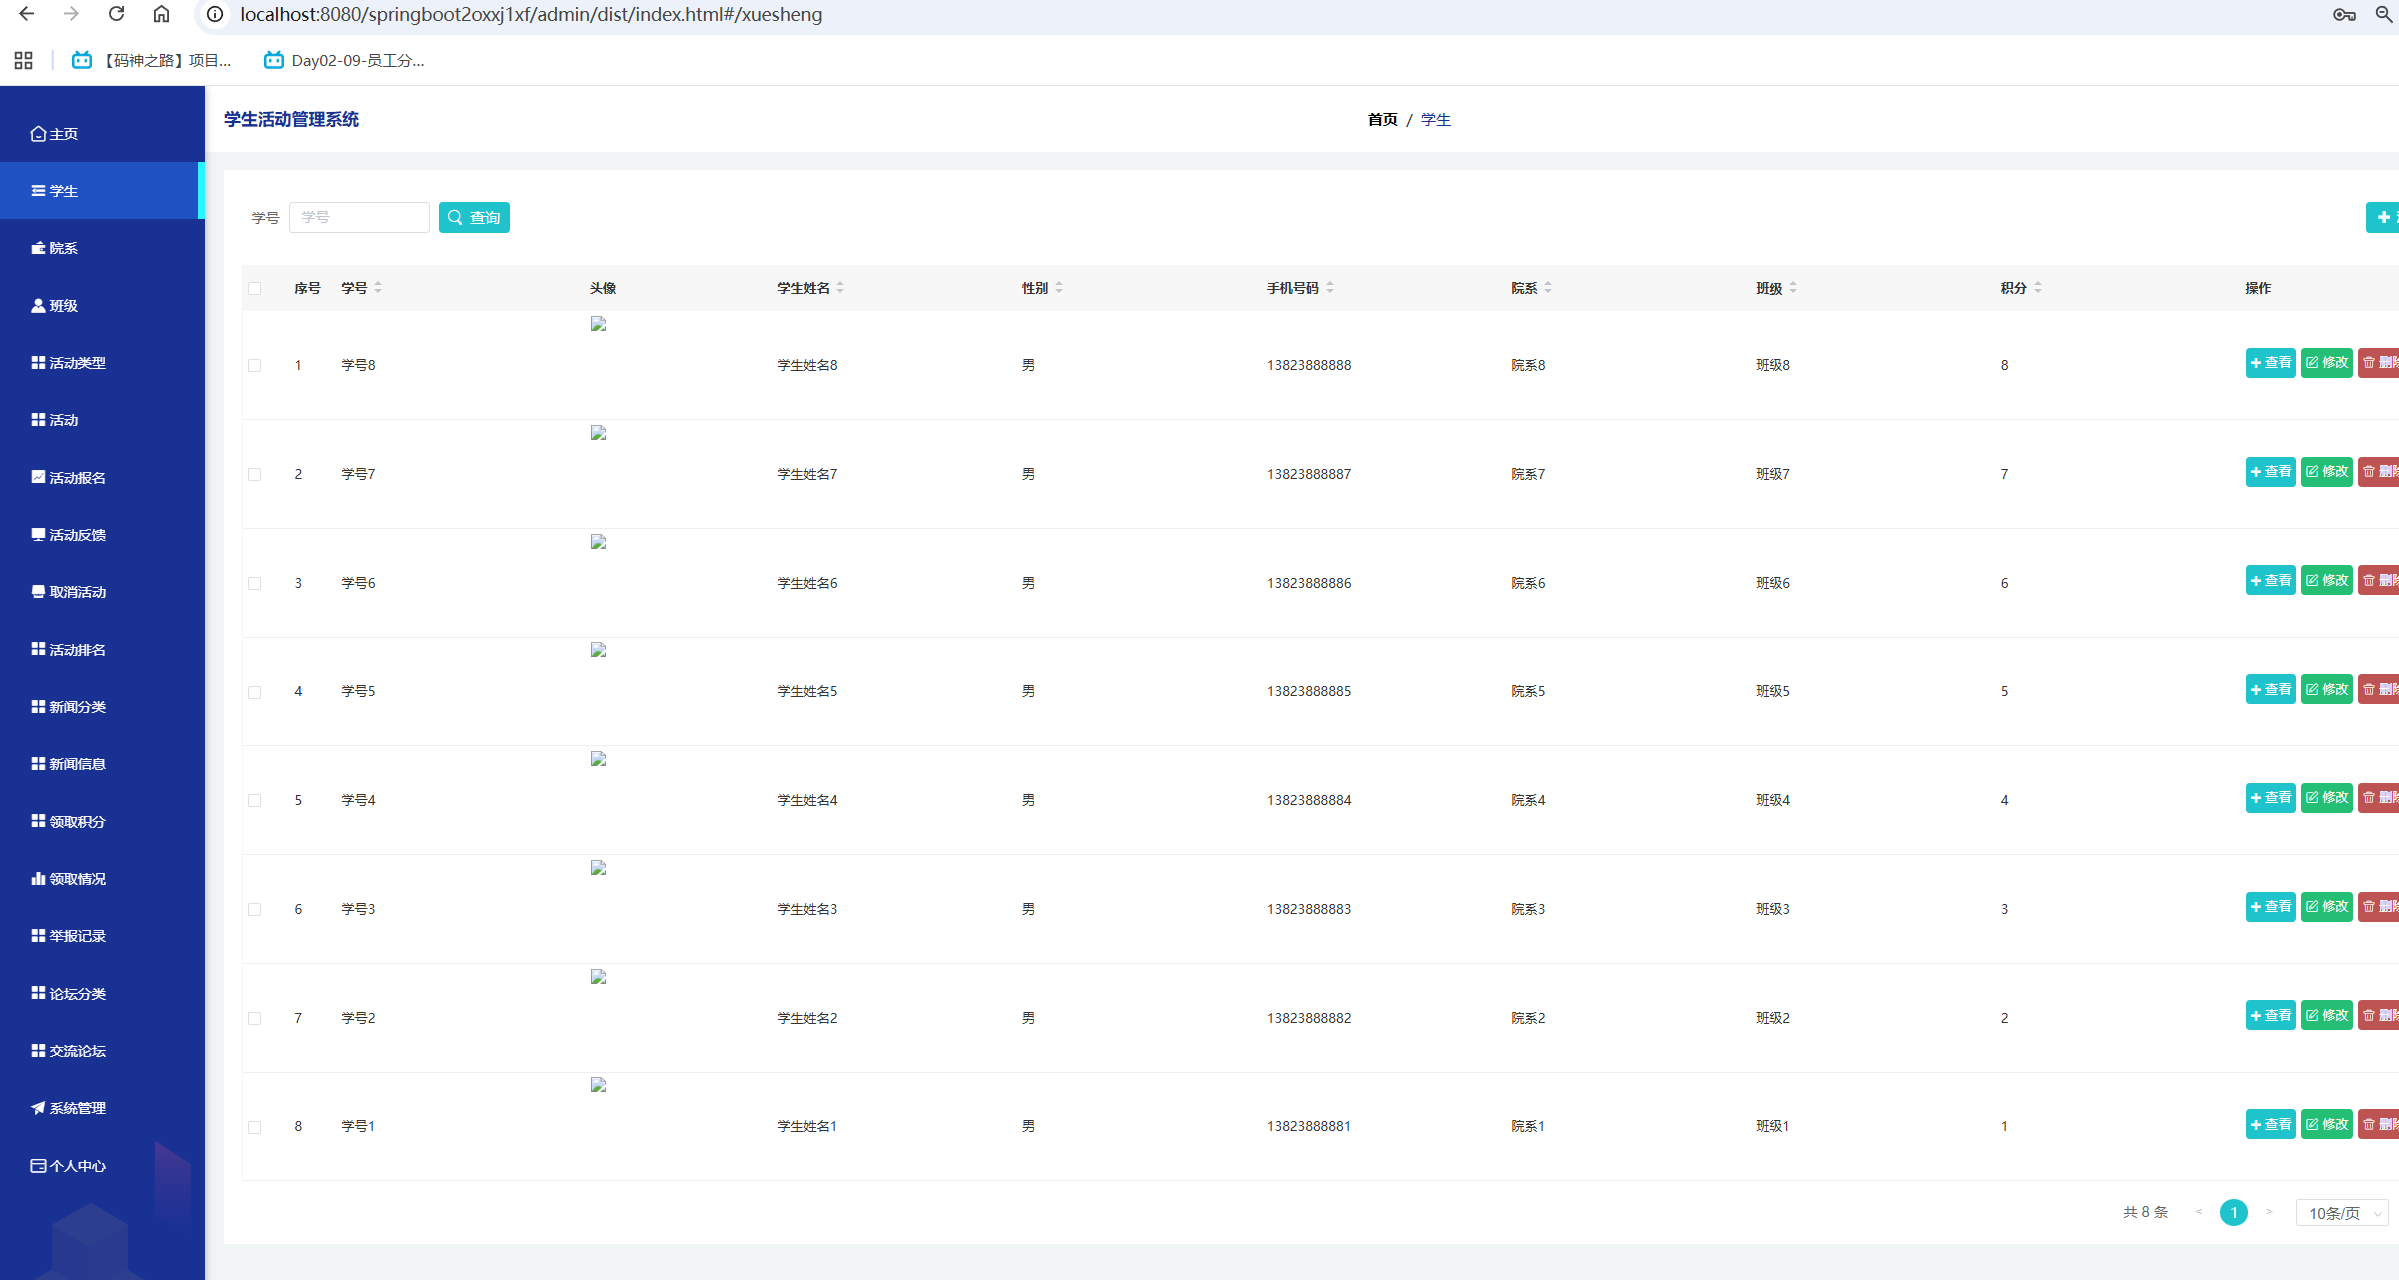Click the 学号 search input field

click(x=359, y=218)
